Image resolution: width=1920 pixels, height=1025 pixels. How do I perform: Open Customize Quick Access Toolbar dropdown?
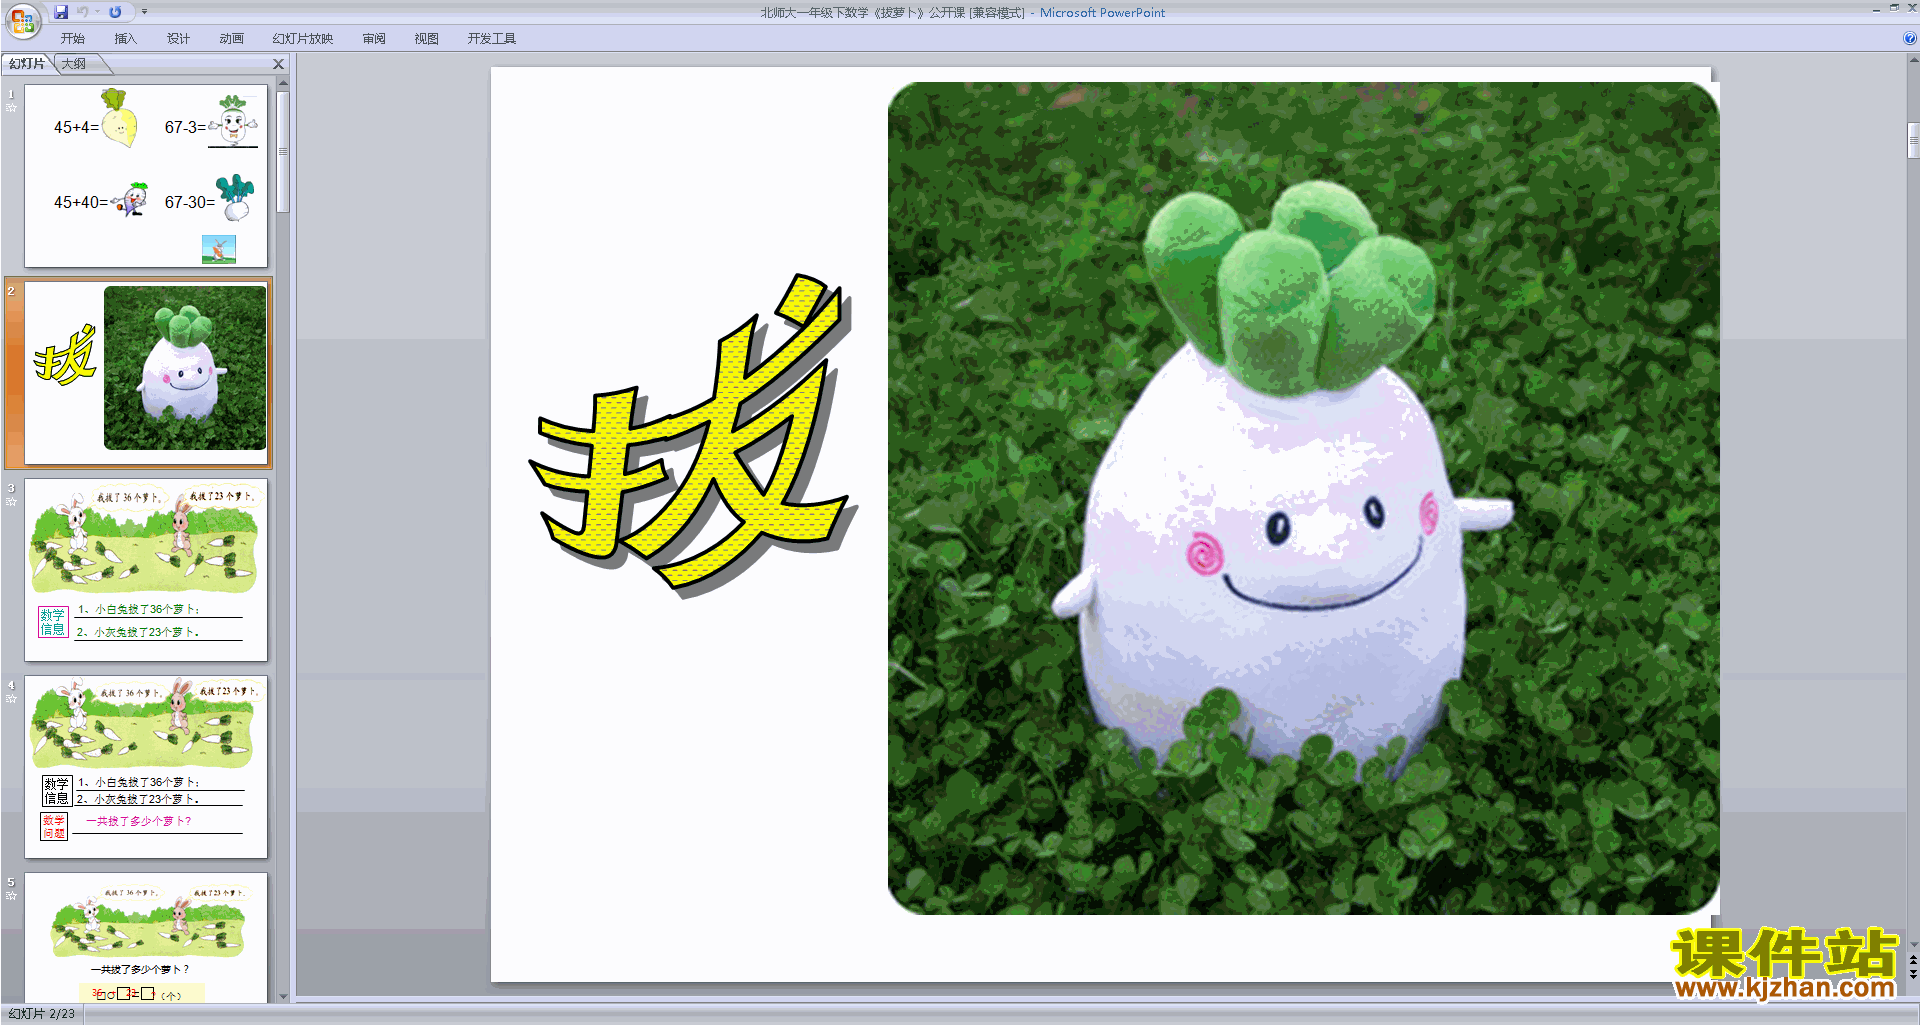pyautogui.click(x=144, y=12)
